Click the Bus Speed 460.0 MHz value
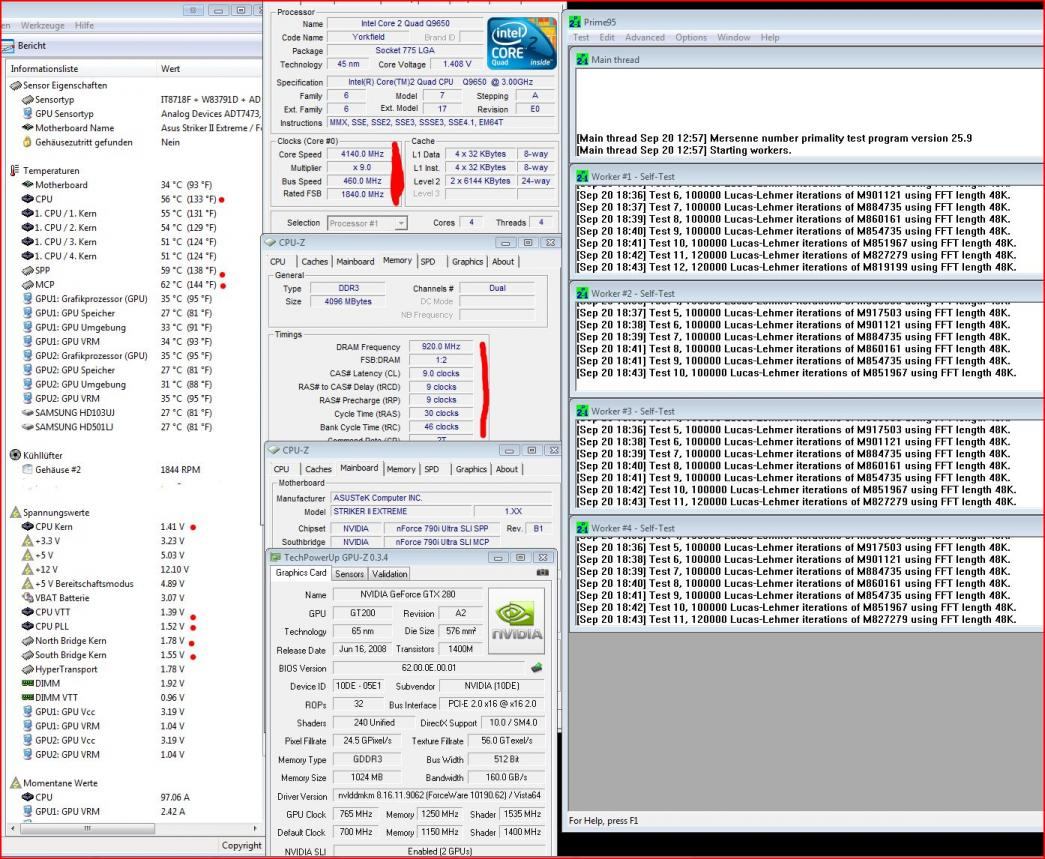Image resolution: width=1045 pixels, height=859 pixels. [362, 181]
